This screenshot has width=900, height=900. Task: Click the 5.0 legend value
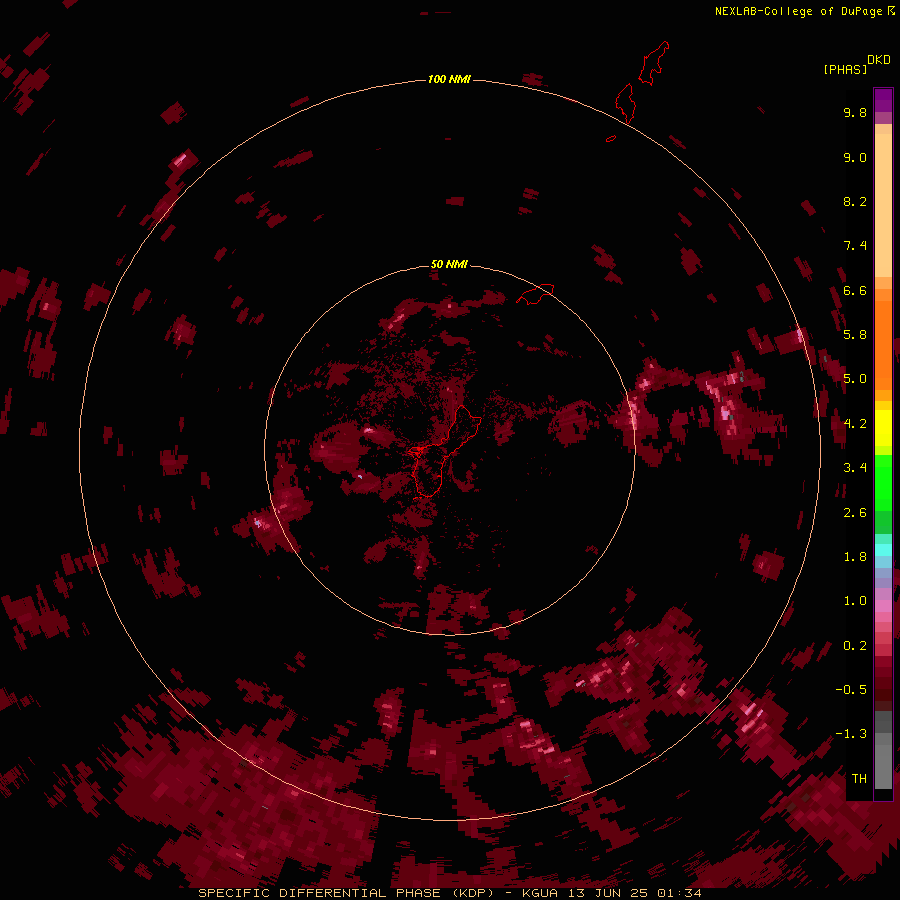point(855,379)
